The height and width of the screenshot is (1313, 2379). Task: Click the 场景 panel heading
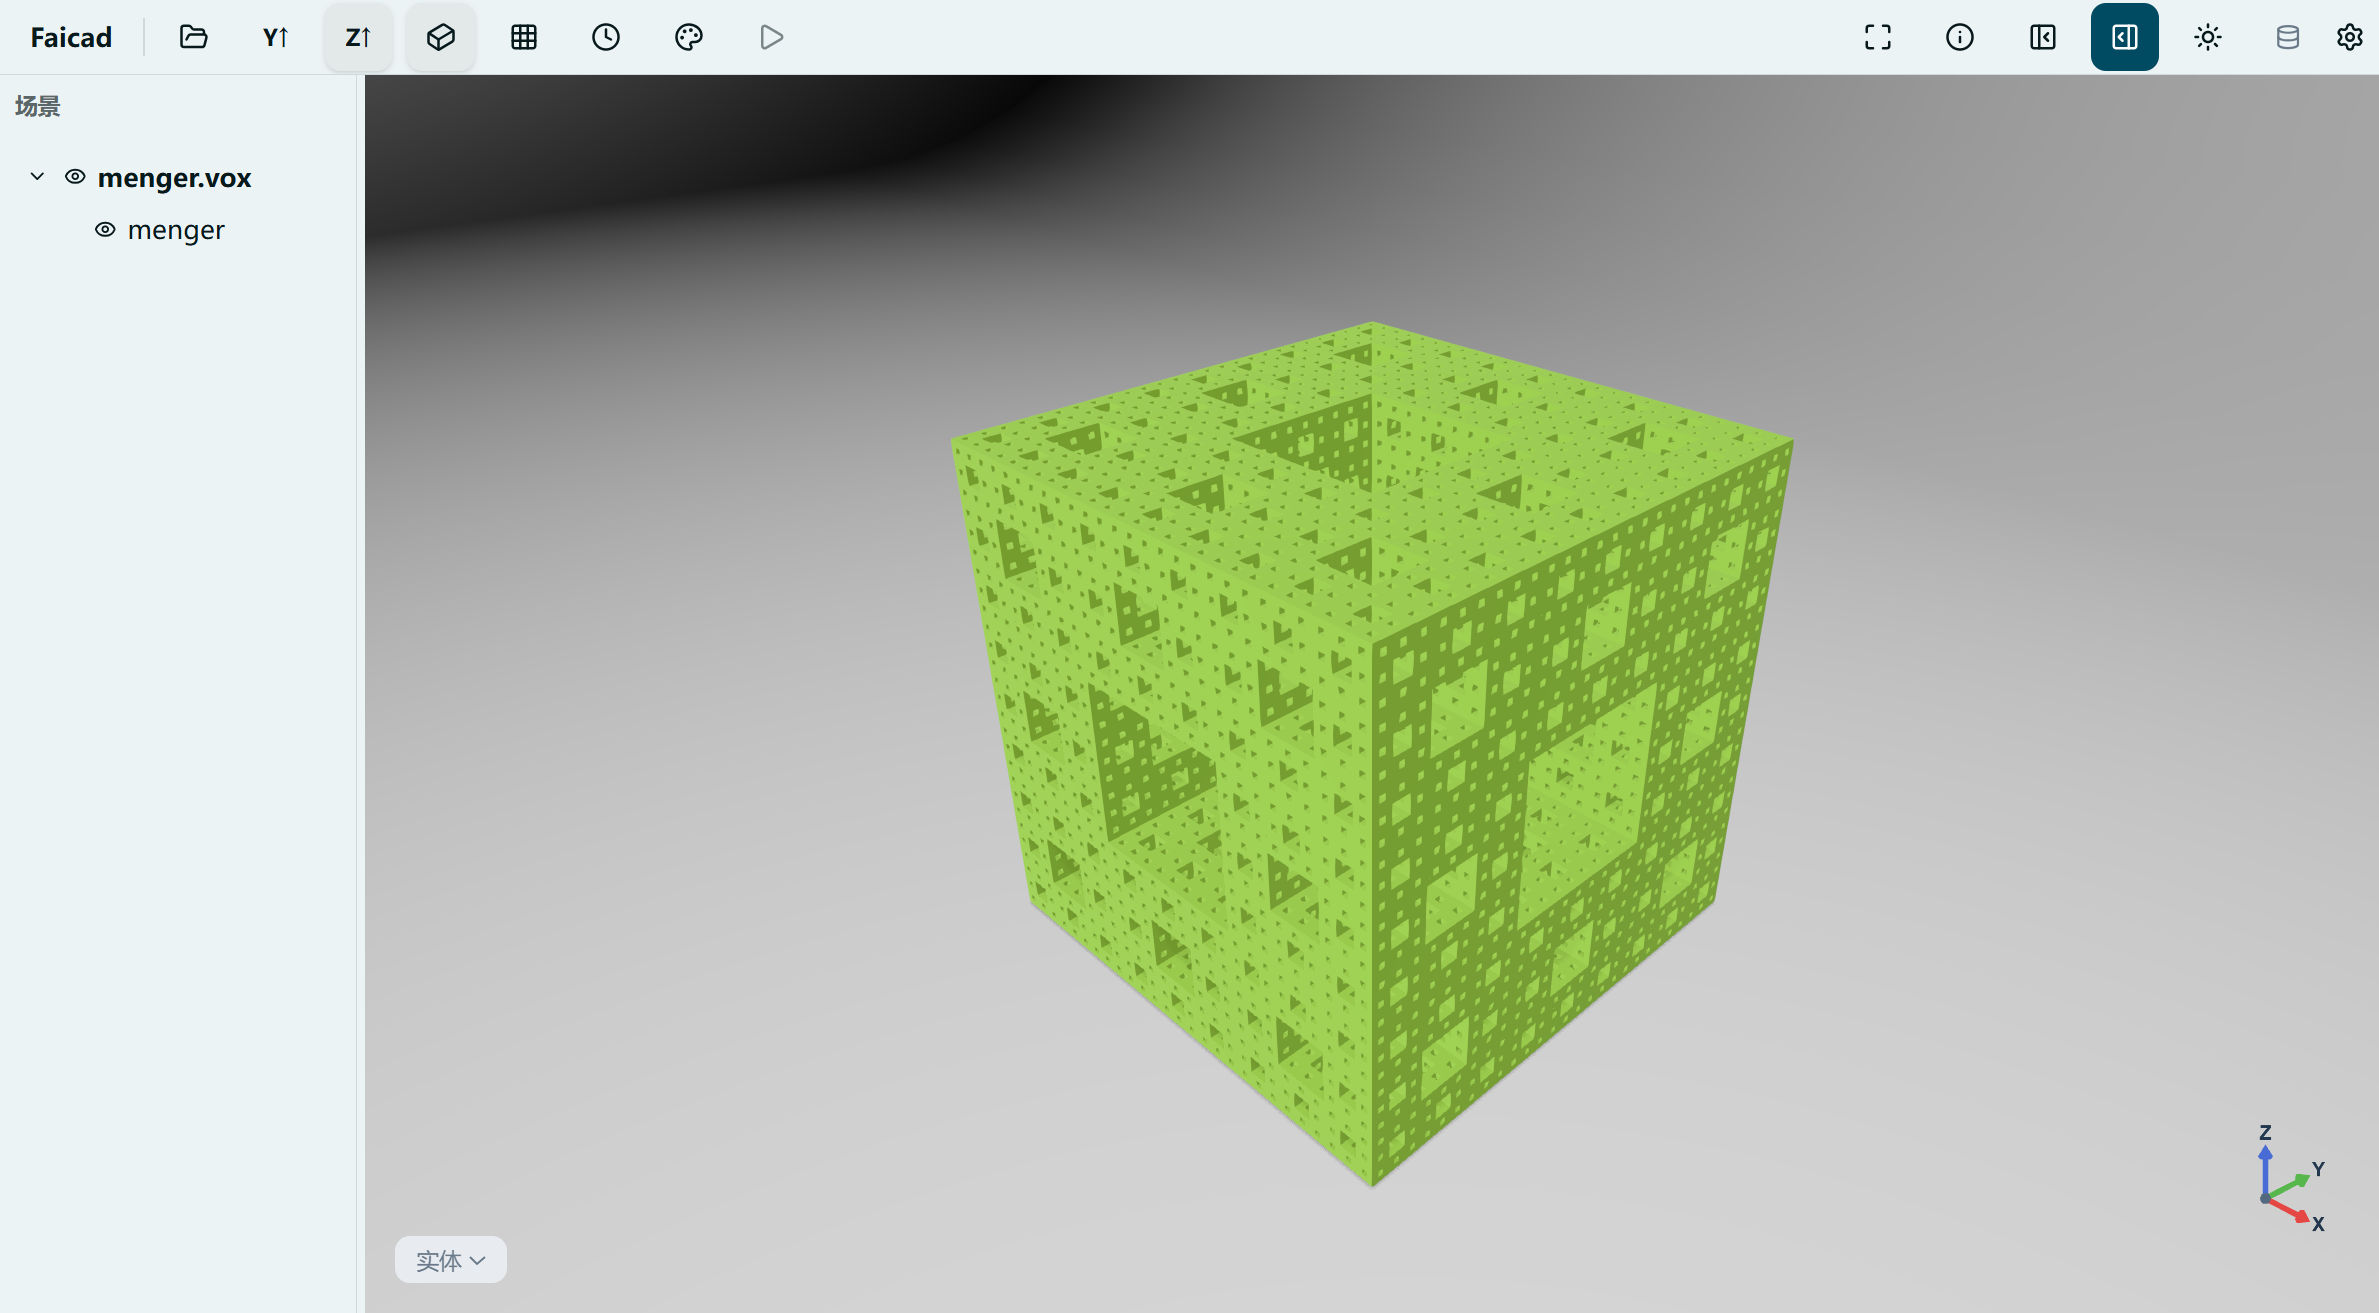[x=38, y=106]
